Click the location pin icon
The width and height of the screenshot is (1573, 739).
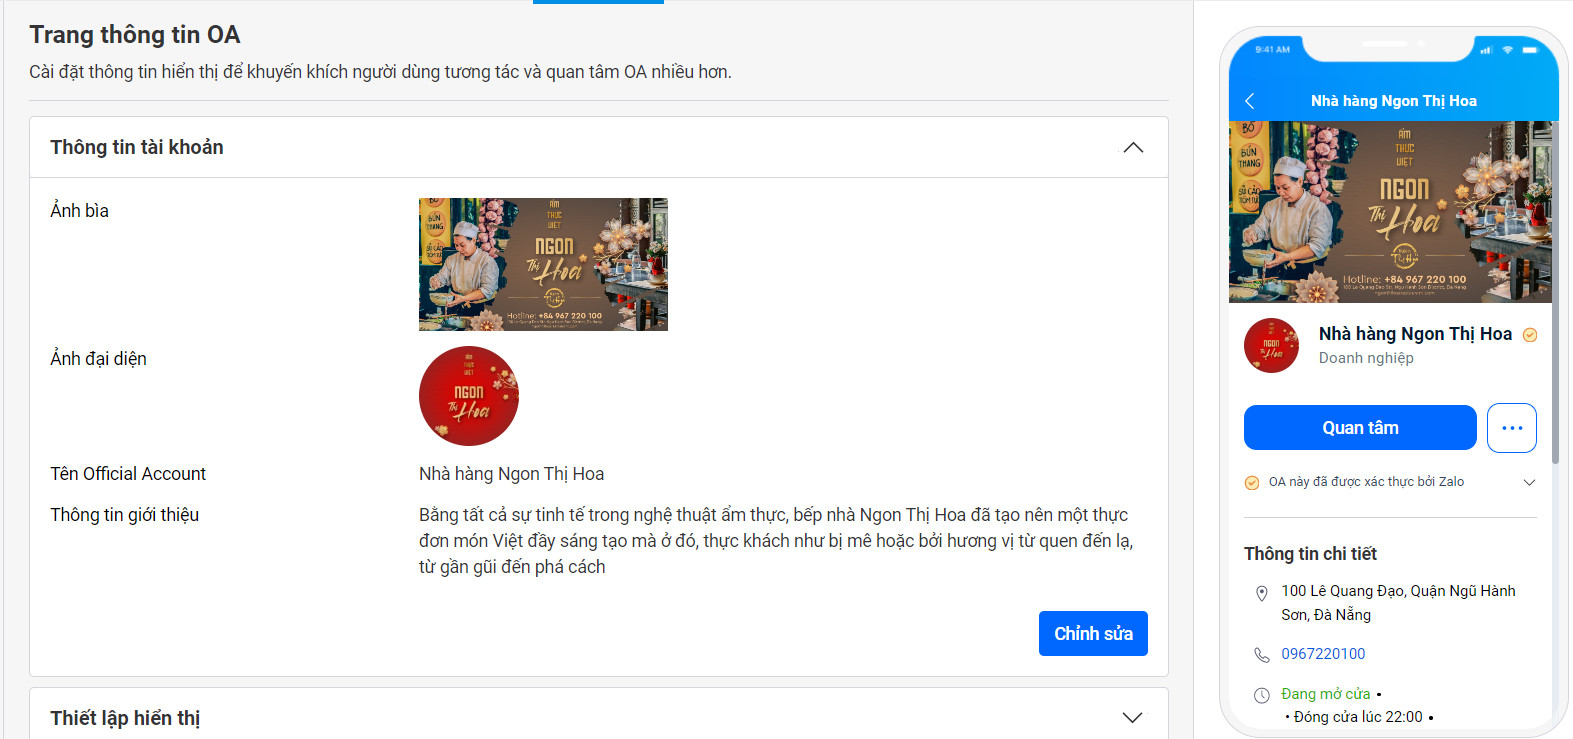pyautogui.click(x=1262, y=593)
